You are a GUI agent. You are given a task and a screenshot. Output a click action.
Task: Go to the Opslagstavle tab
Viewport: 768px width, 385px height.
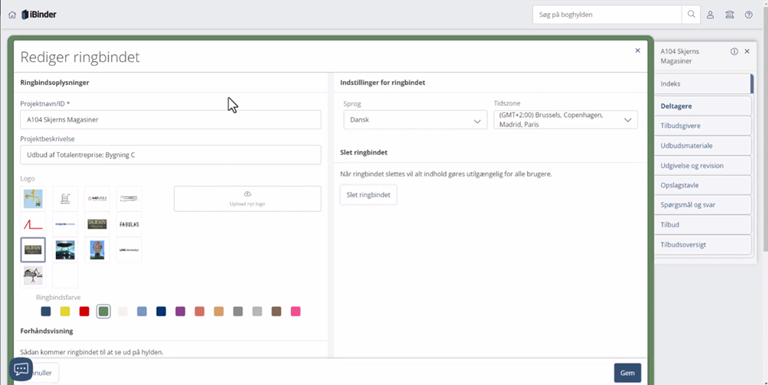click(703, 185)
